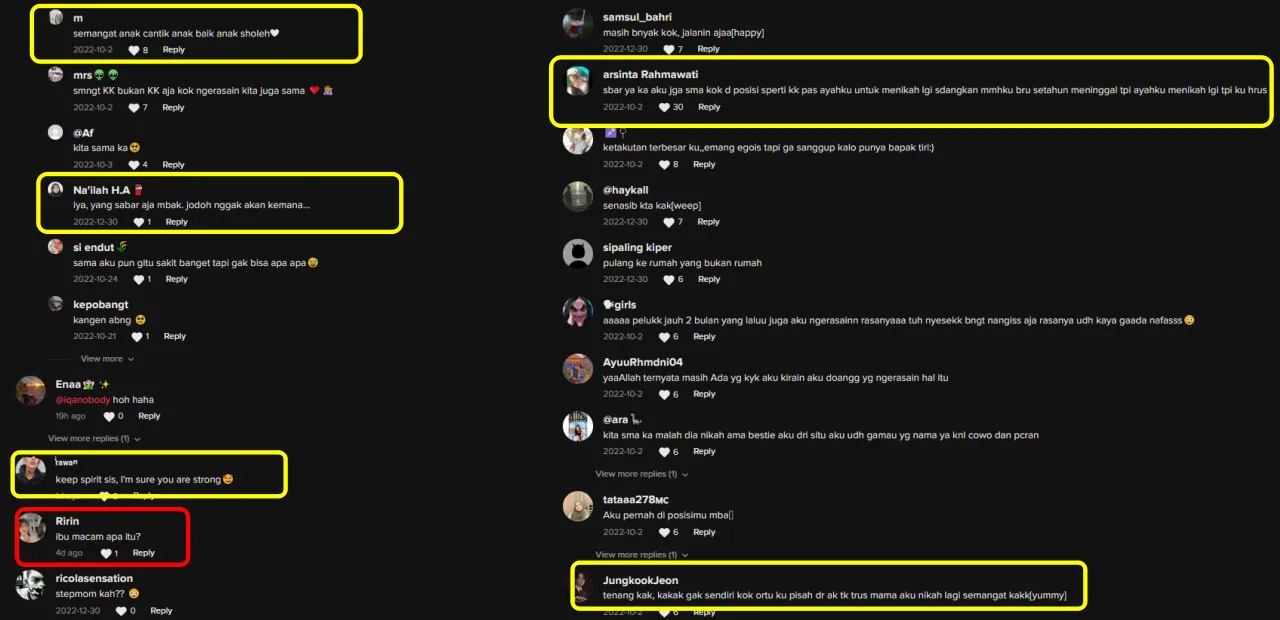Open the @iqanobody mention link
Viewport: 1280px width, 620px height.
pyautogui.click(x=82, y=400)
